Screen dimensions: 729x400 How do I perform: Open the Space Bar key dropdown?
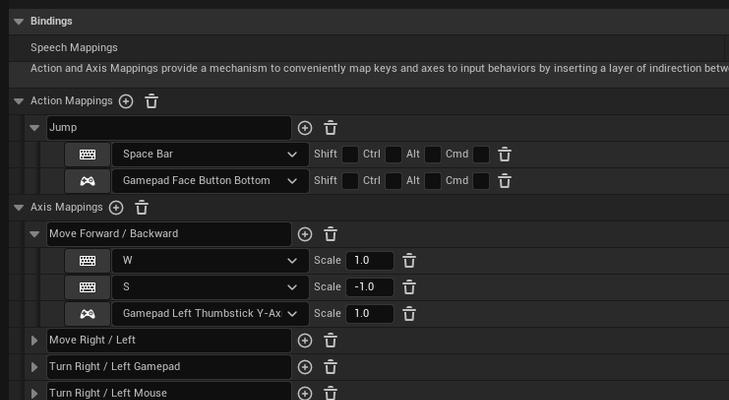(210, 154)
